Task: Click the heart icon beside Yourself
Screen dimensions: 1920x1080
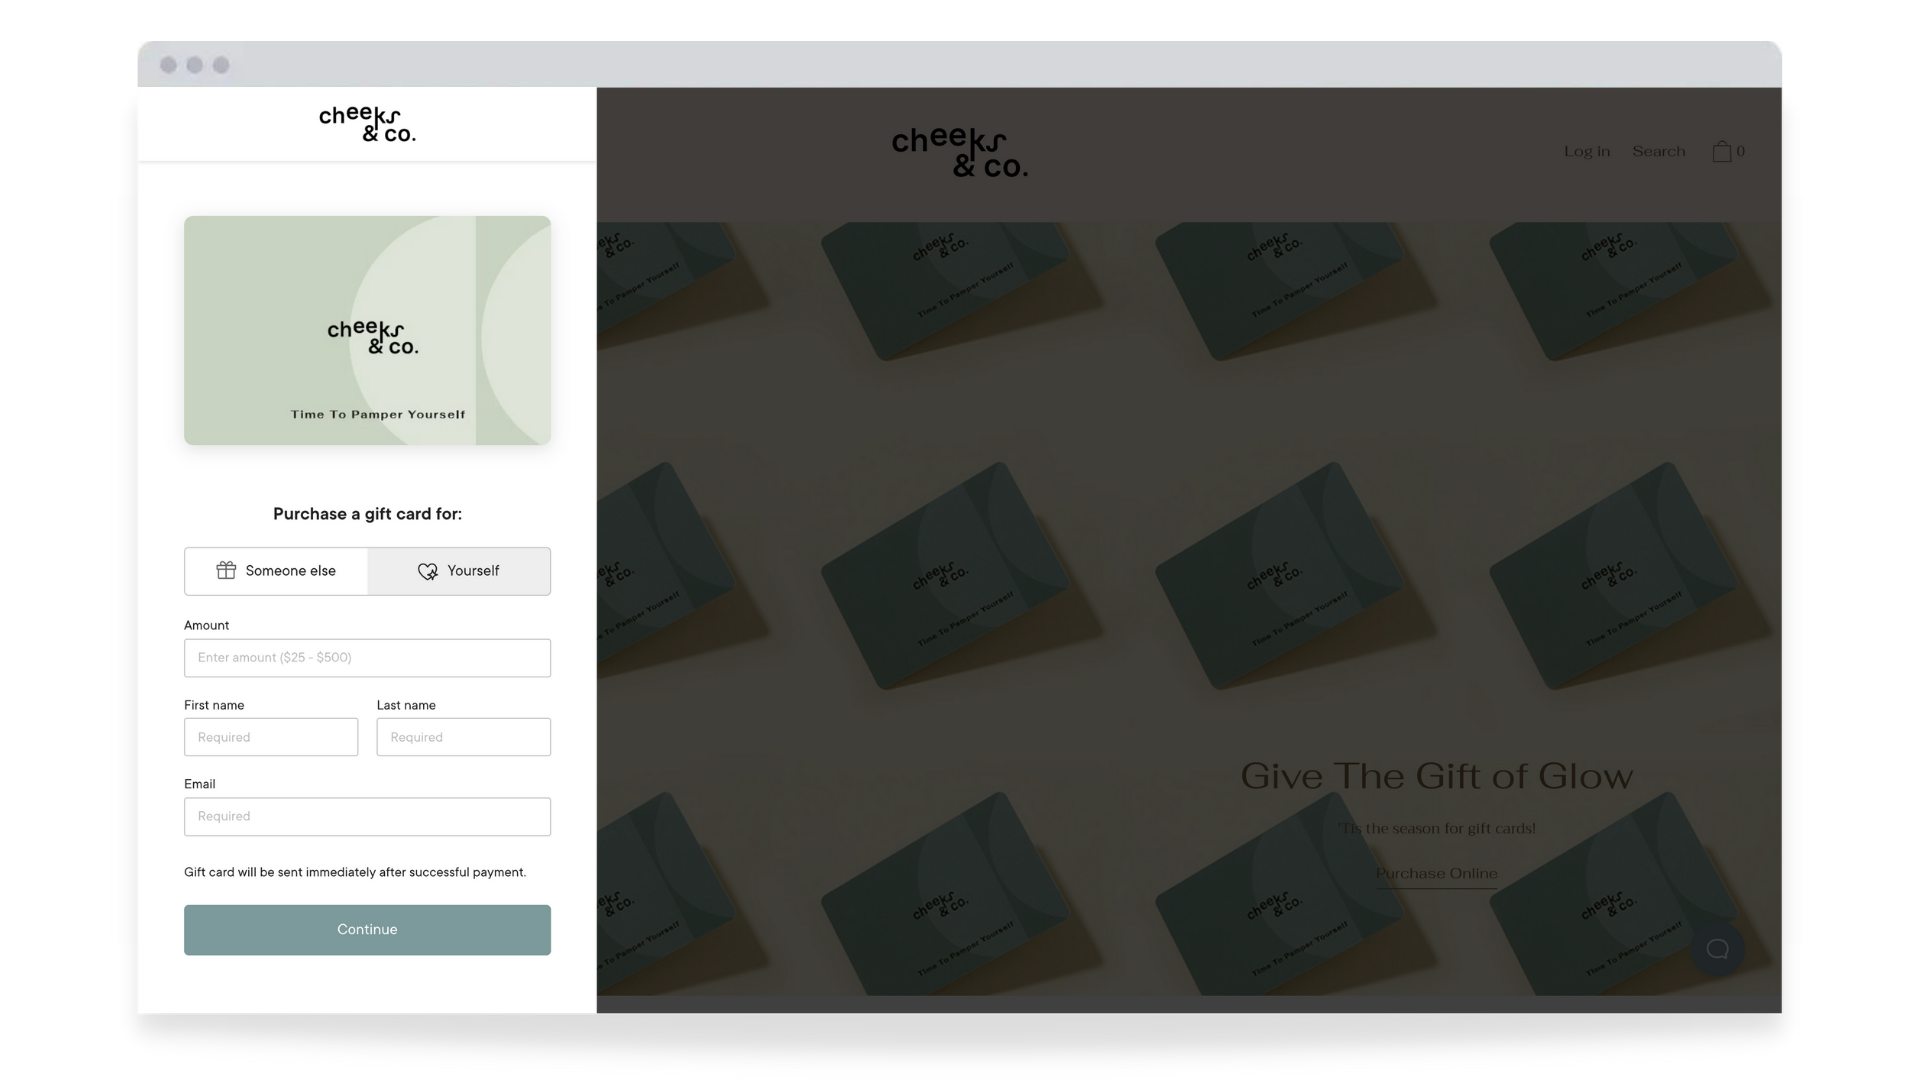Action: pos(427,571)
